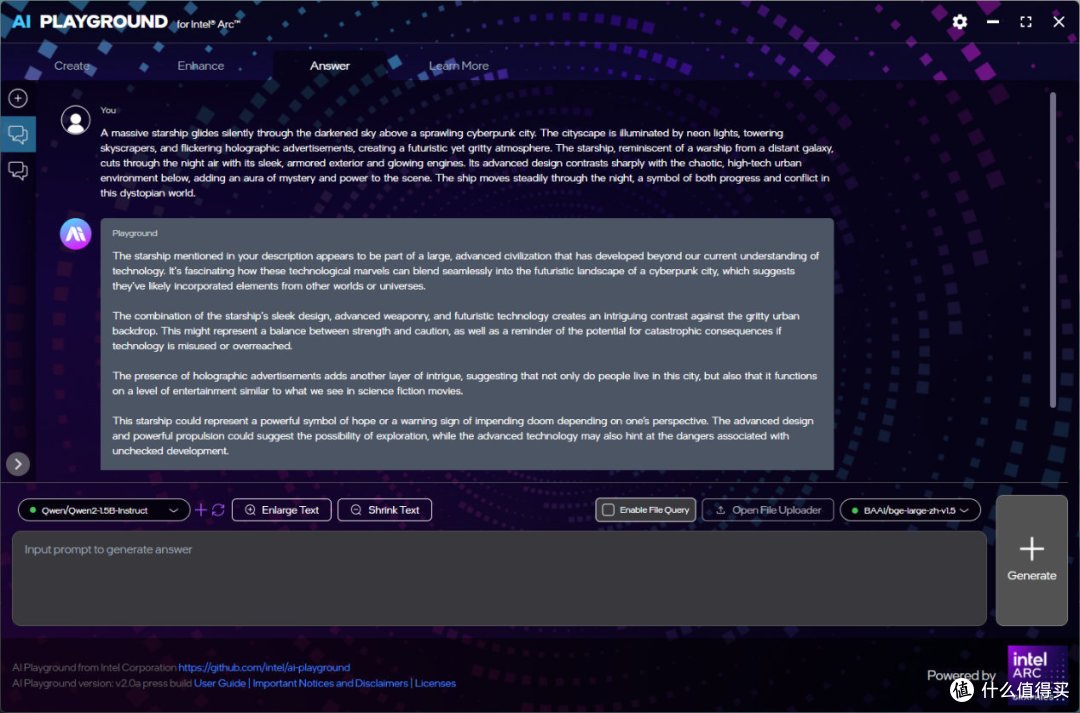Click the 'Playground' response label
Image resolution: width=1080 pixels, height=713 pixels.
point(135,234)
